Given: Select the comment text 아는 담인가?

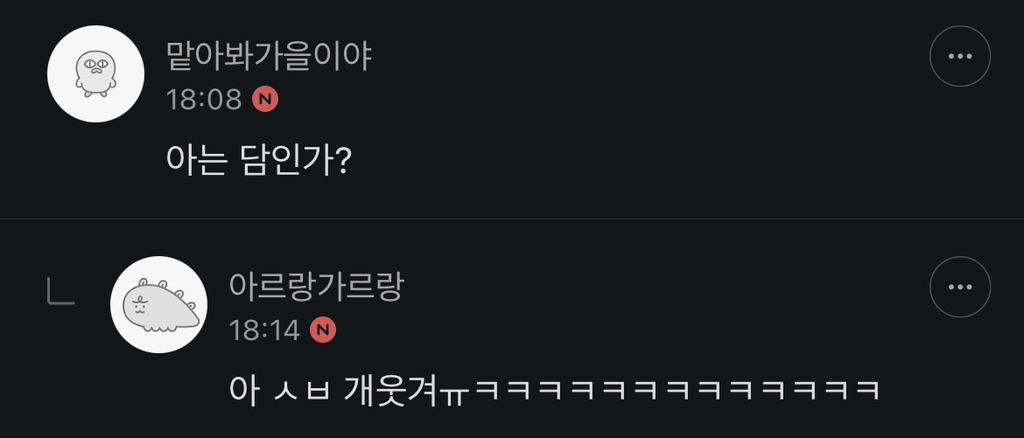Looking at the screenshot, I should (x=259, y=159).
